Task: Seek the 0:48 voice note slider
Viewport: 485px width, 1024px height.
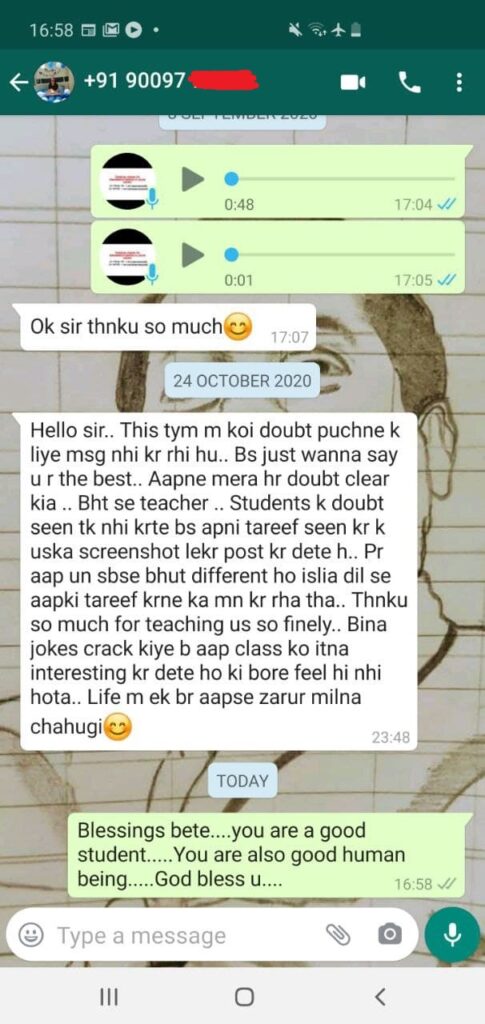Action: coord(339,179)
